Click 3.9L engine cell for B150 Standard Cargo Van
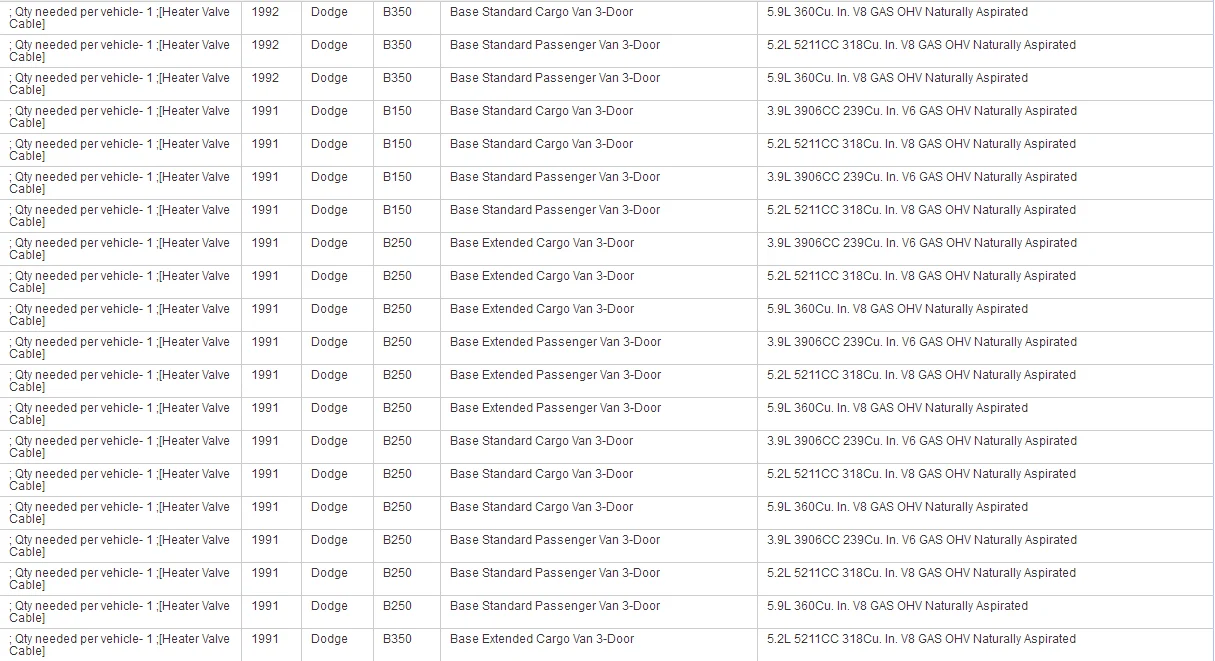 (x=985, y=117)
